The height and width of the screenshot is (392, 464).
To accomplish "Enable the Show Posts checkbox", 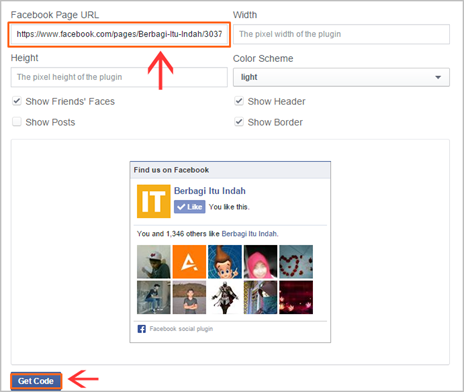I will pyautogui.click(x=17, y=122).
